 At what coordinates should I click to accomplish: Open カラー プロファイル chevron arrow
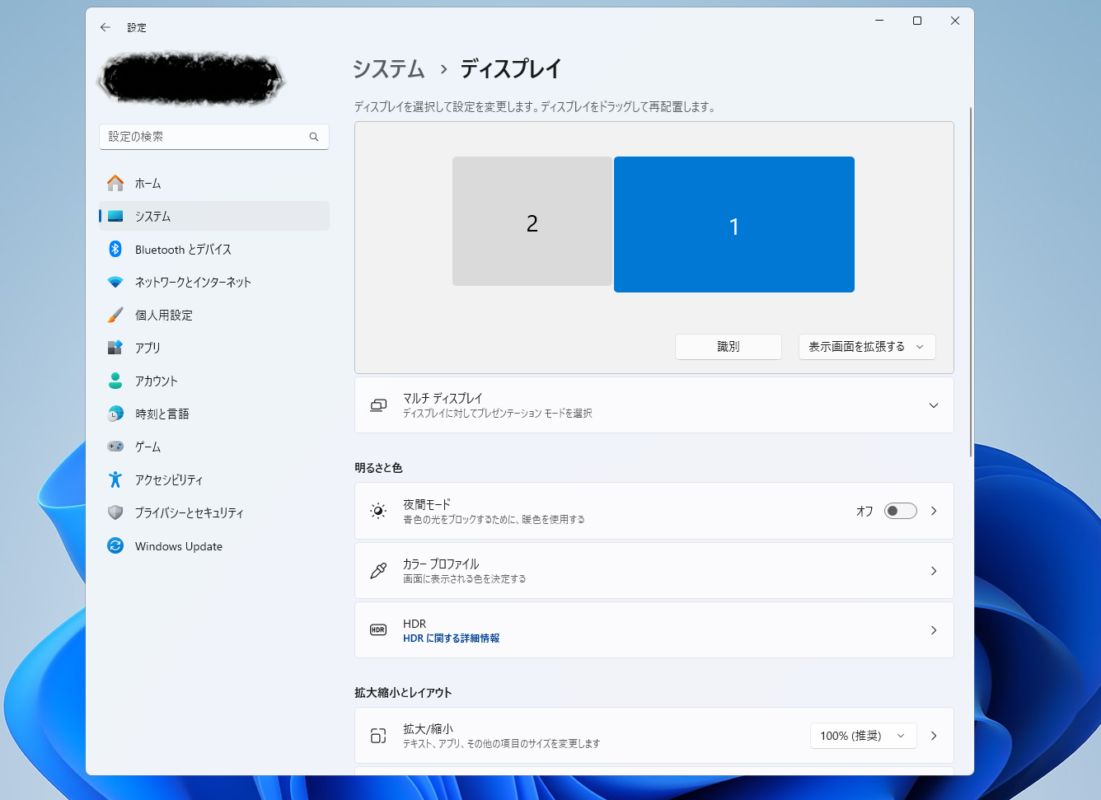tap(934, 571)
